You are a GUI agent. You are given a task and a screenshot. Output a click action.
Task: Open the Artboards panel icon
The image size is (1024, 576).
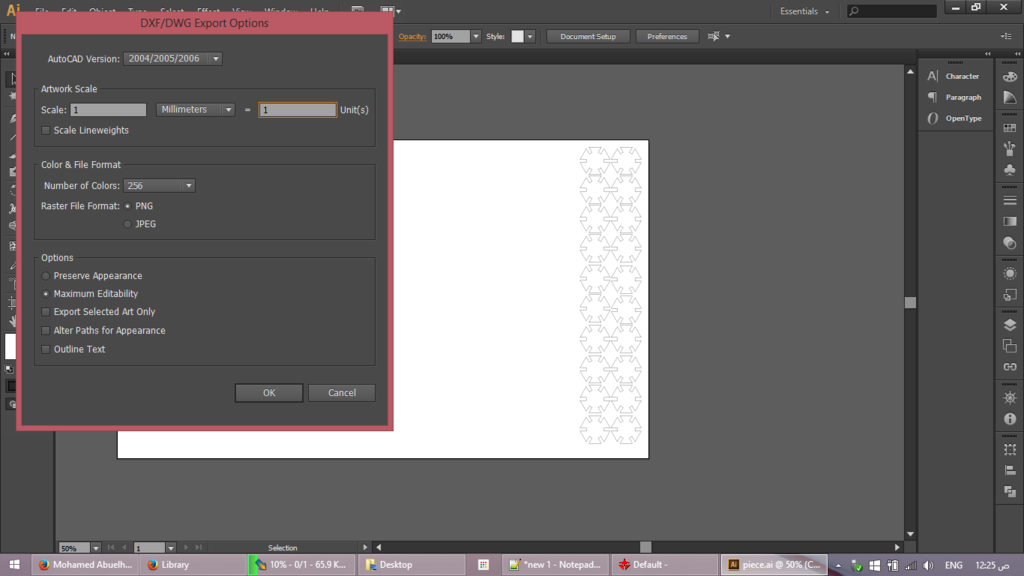pyautogui.click(x=1010, y=346)
